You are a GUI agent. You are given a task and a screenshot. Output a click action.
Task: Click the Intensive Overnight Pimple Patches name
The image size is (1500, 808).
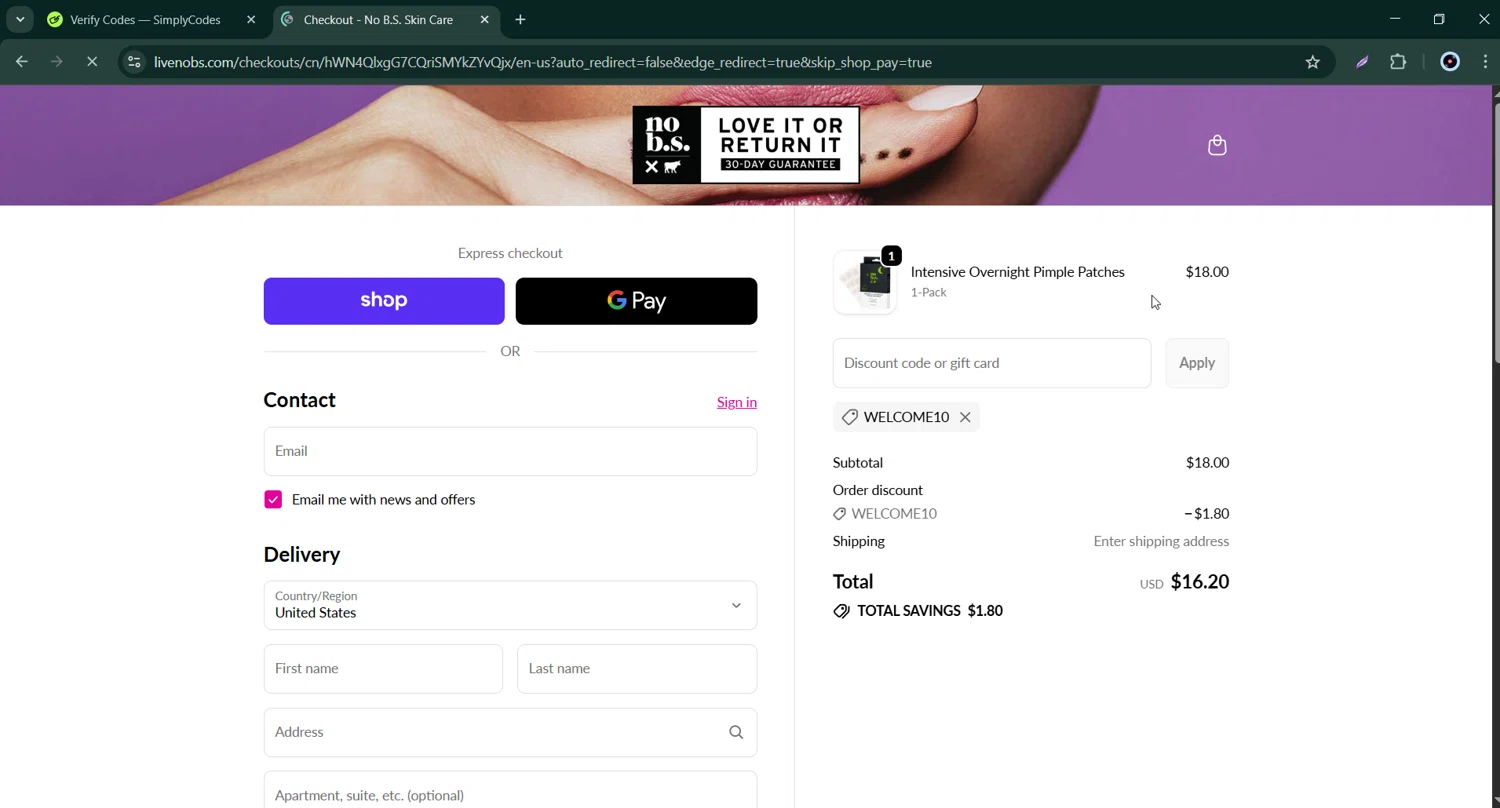(1017, 272)
